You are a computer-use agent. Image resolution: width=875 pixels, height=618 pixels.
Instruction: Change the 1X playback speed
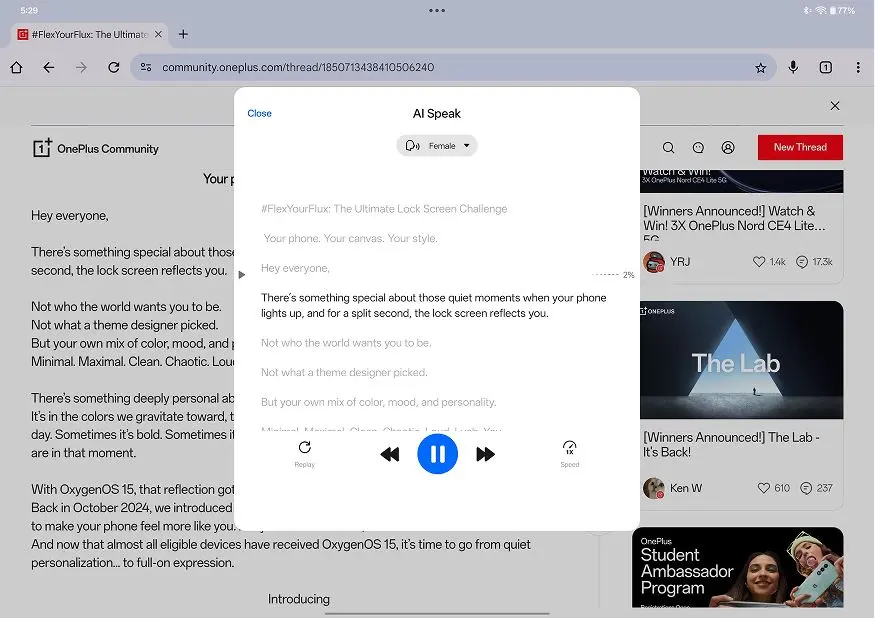pyautogui.click(x=569, y=449)
